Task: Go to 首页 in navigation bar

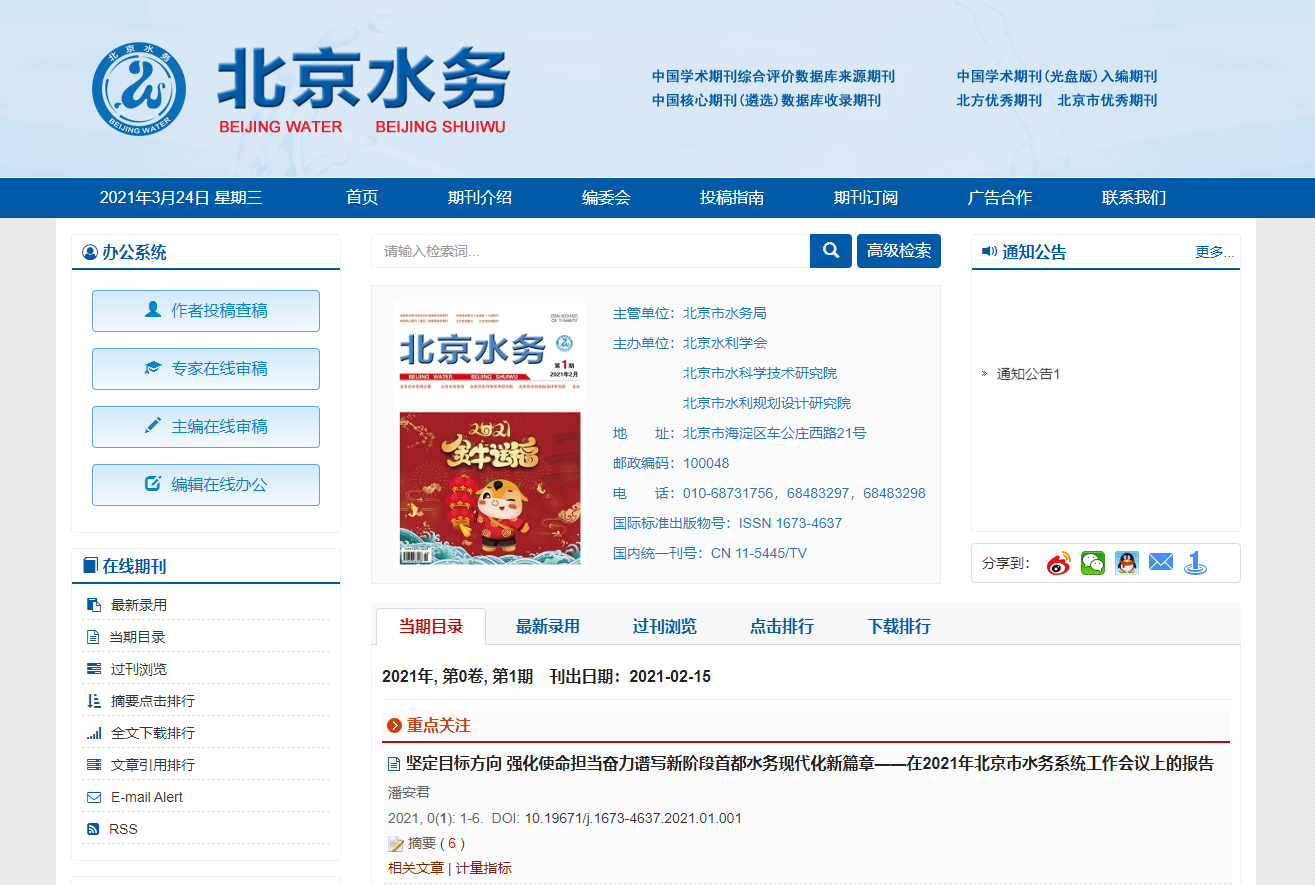Action: pos(362,198)
